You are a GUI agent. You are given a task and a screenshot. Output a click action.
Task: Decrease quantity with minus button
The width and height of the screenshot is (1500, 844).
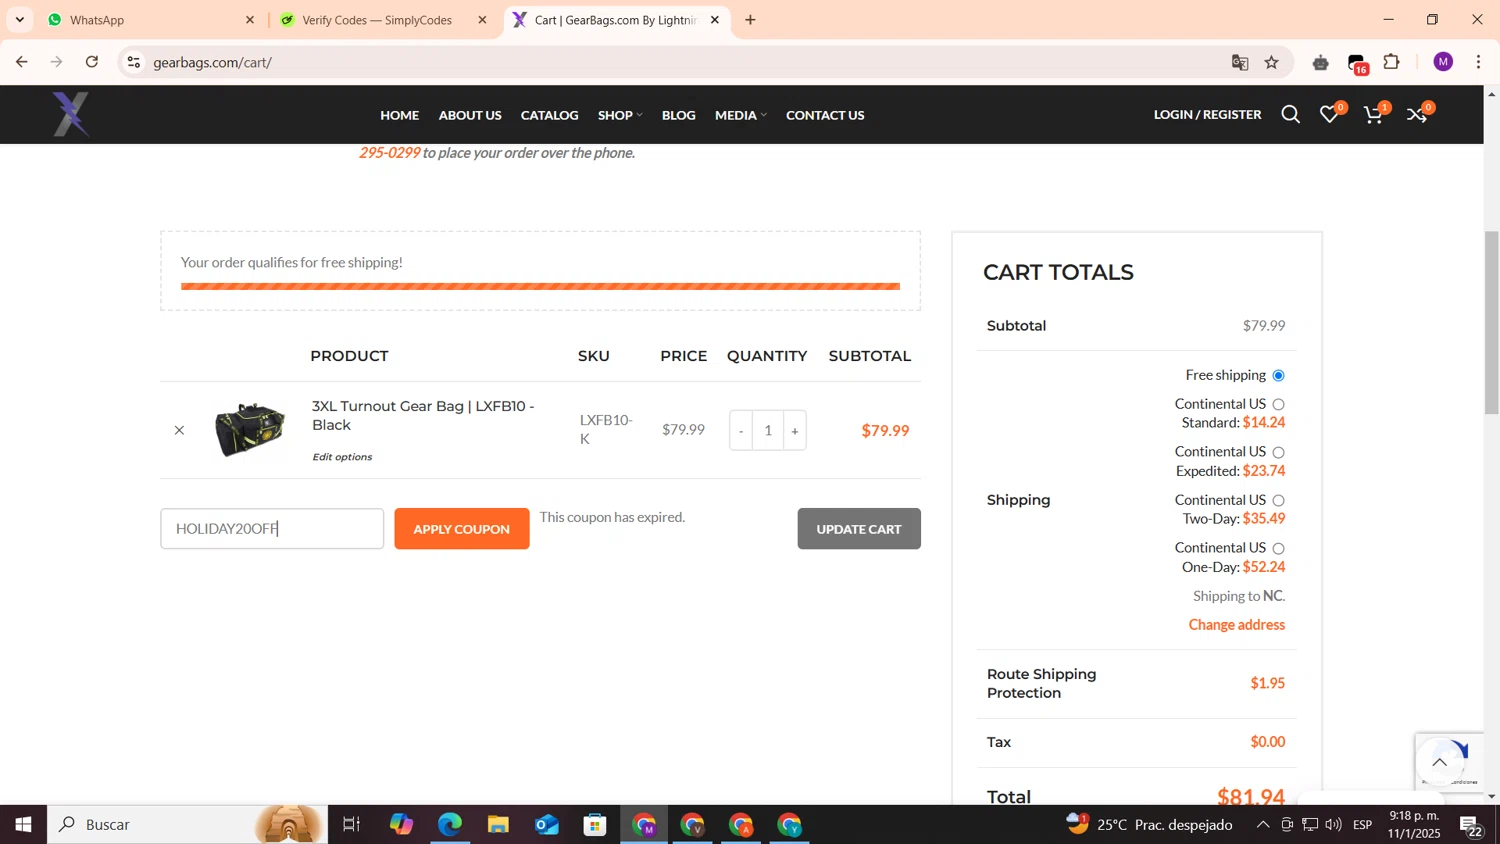[741, 431]
